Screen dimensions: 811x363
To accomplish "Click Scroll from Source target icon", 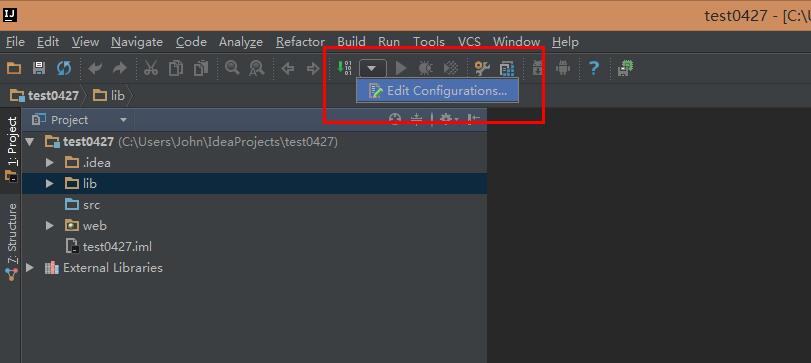I will click(x=395, y=119).
